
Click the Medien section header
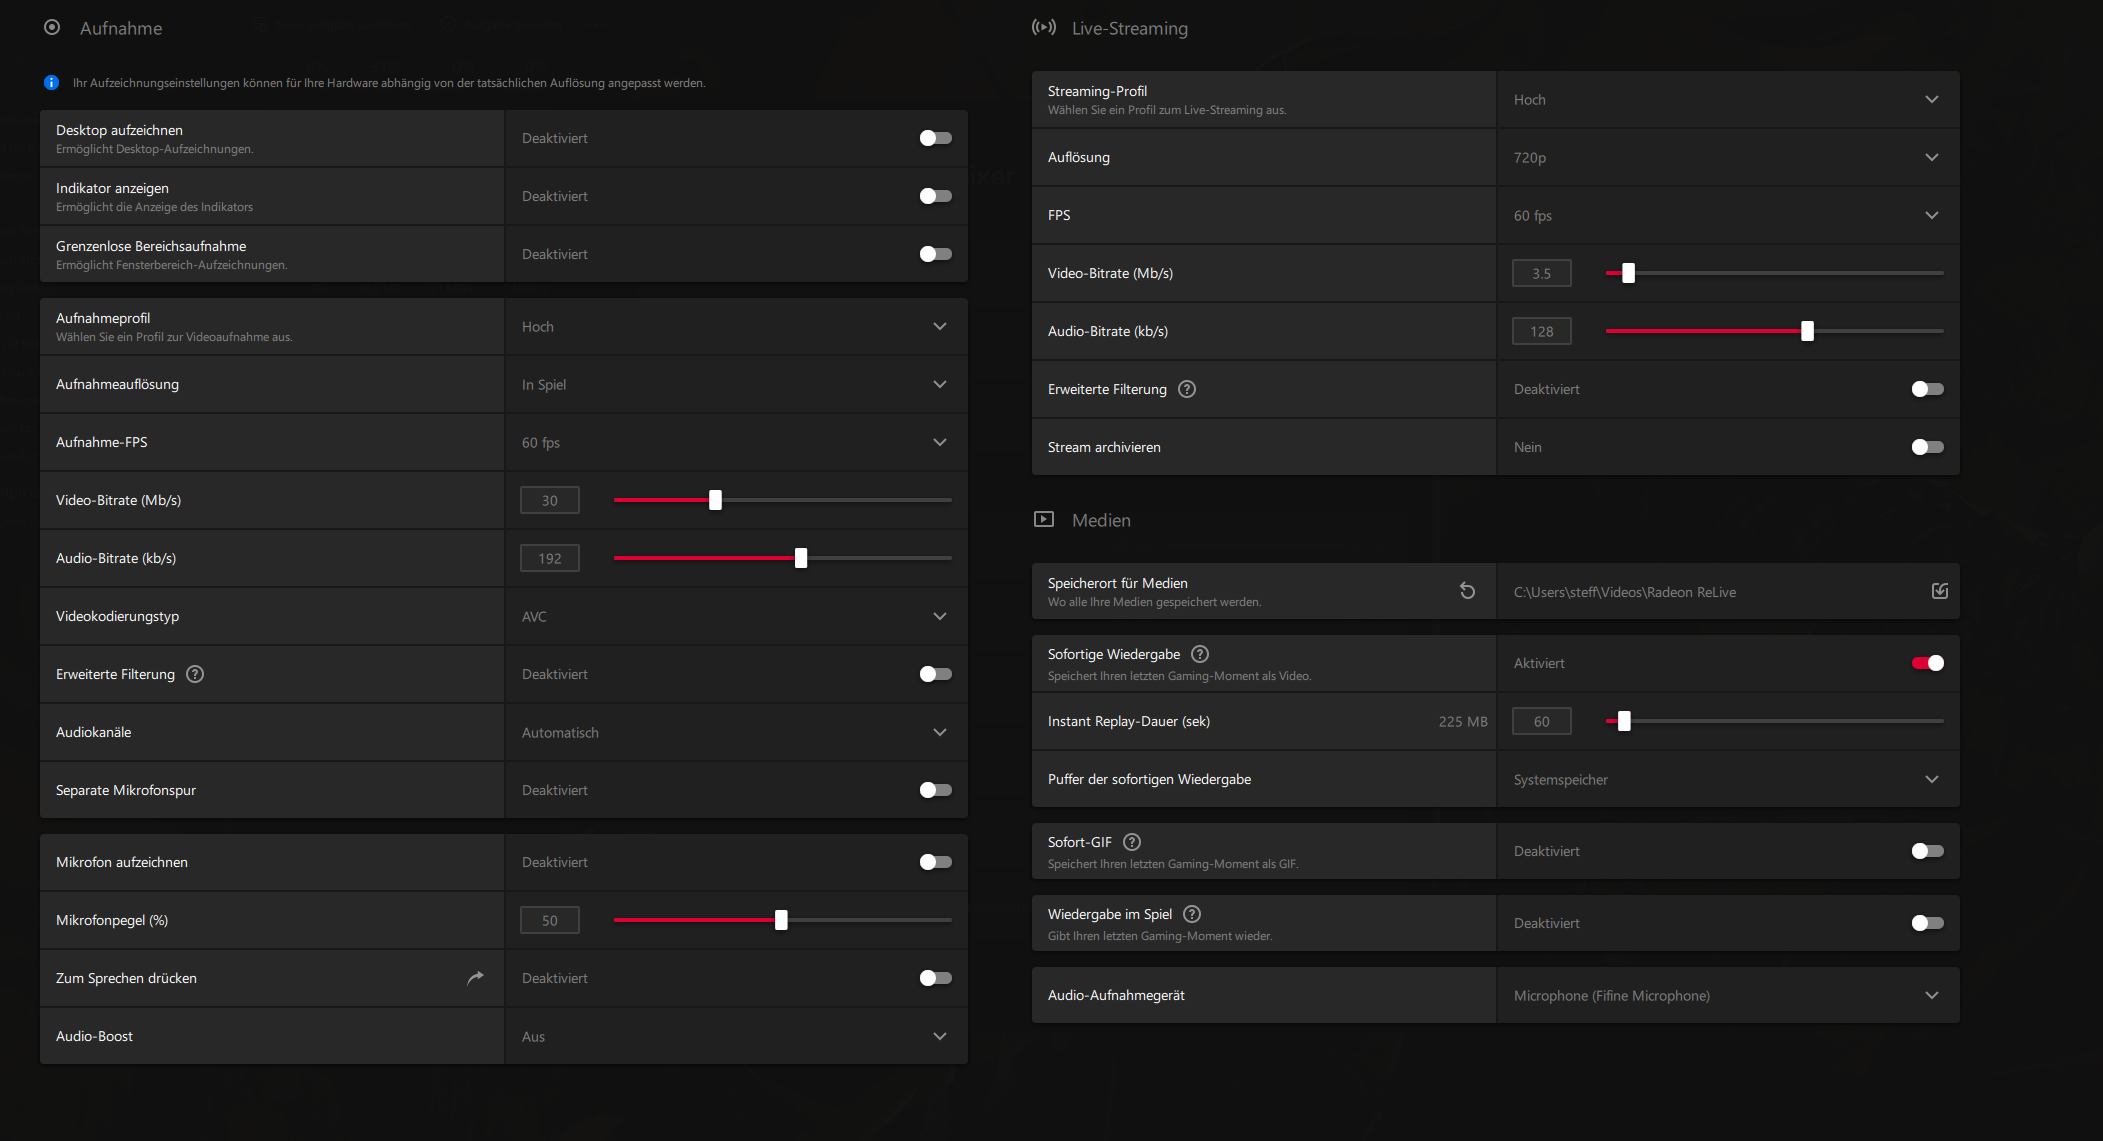pos(1100,520)
